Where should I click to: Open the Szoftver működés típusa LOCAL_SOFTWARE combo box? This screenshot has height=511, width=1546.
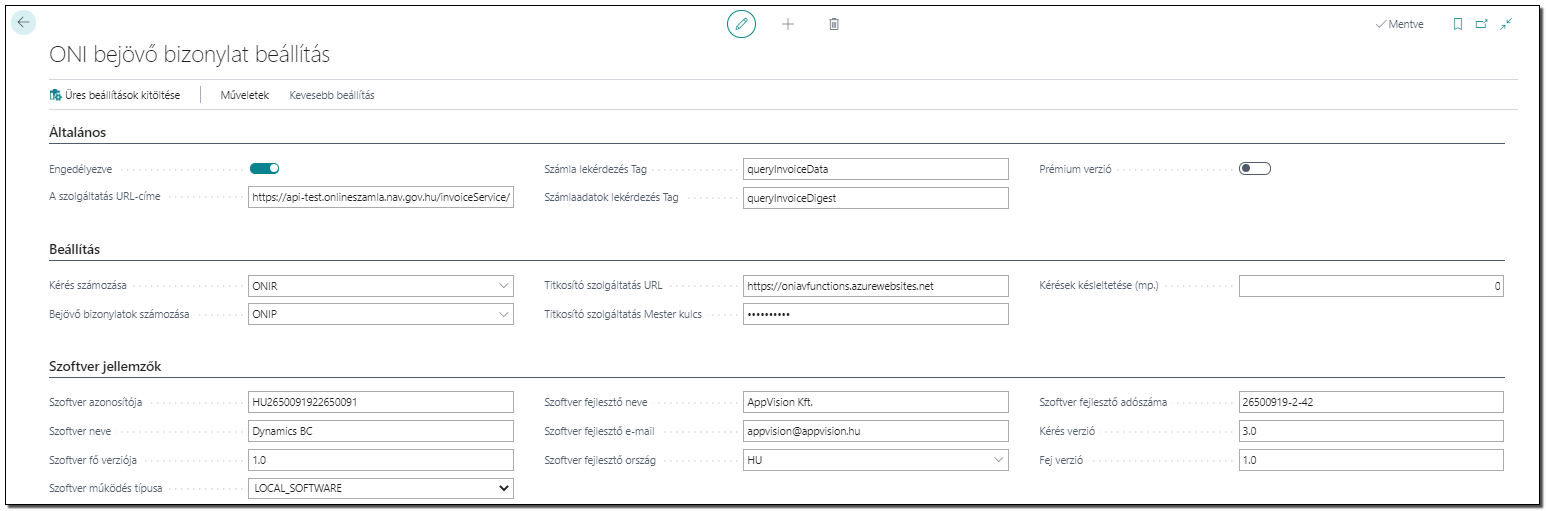tap(380, 488)
